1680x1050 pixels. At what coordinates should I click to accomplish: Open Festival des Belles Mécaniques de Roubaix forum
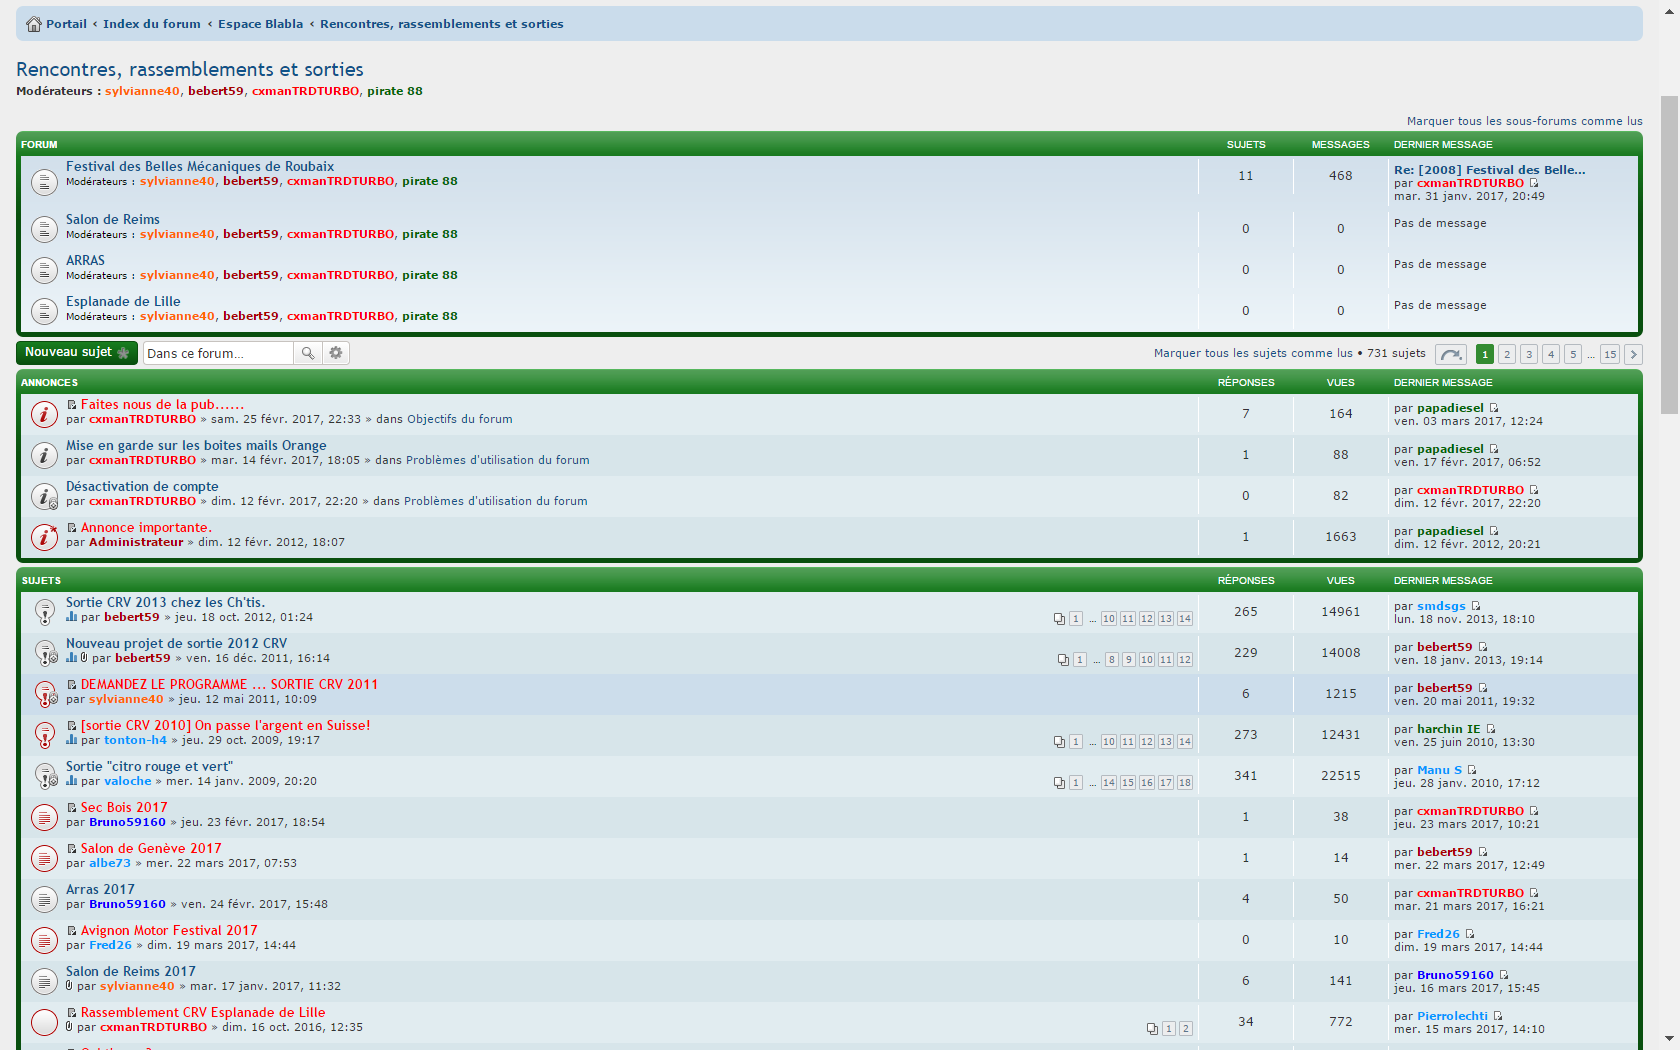click(200, 167)
